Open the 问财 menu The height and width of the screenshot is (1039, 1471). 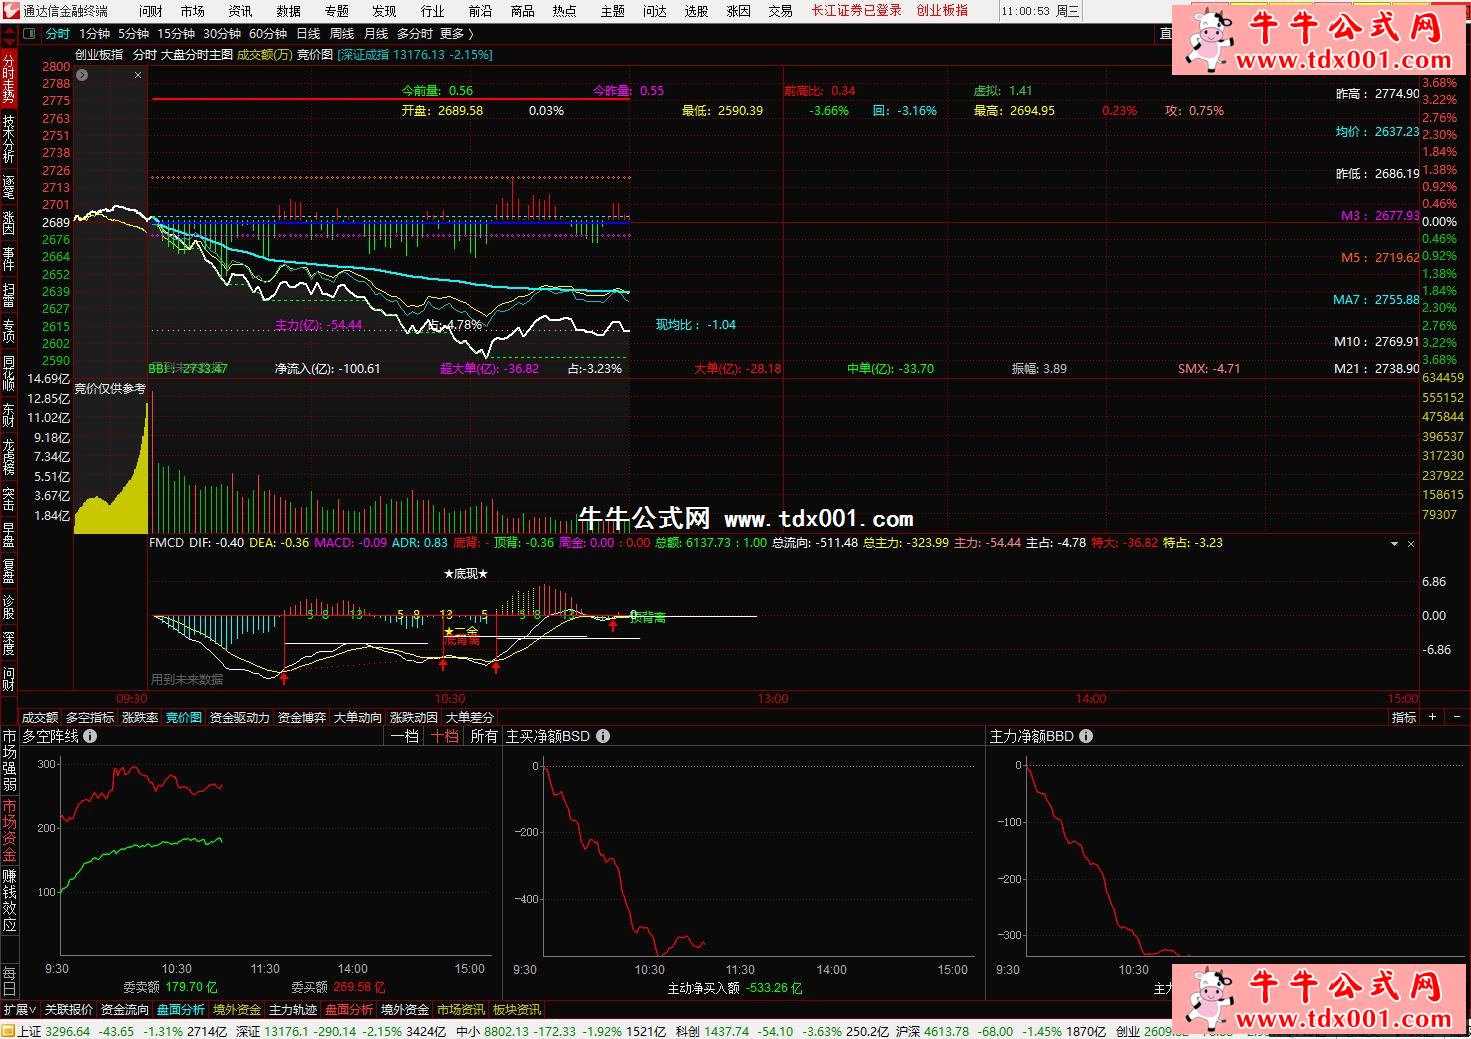[x=151, y=11]
